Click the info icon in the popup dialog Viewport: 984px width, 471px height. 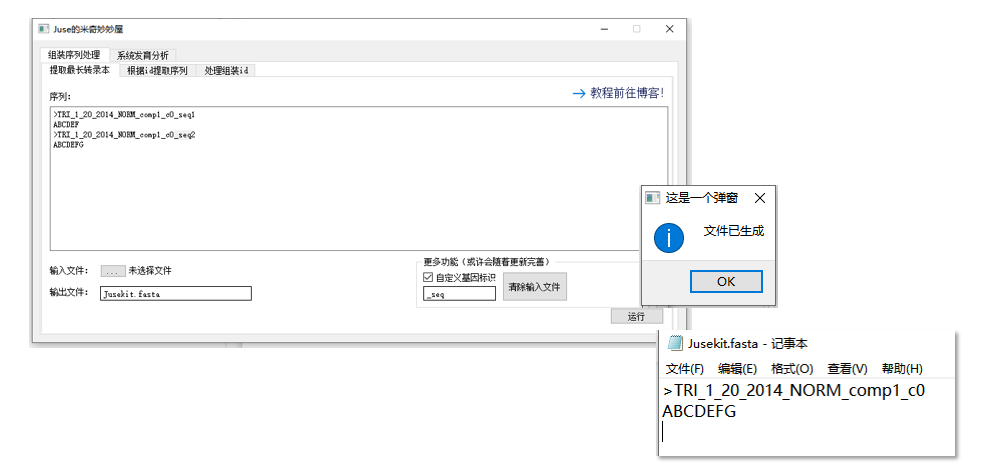click(x=668, y=237)
